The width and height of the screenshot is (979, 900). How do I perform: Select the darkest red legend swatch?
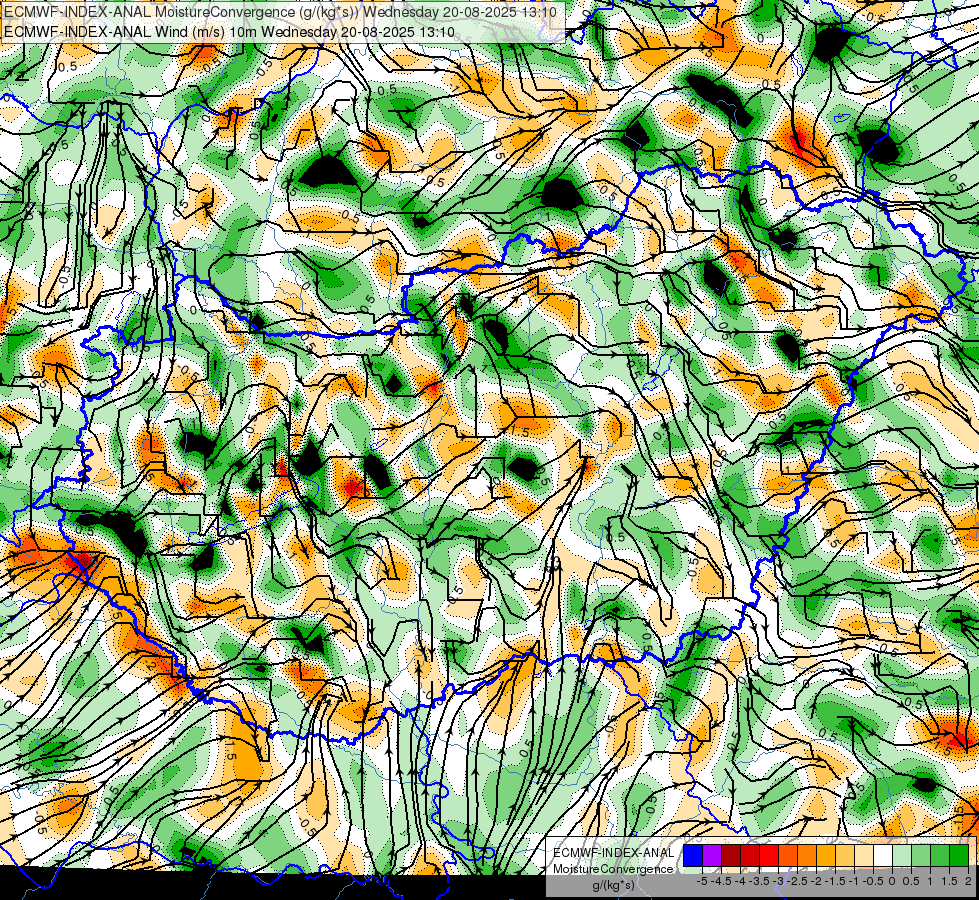point(731,856)
